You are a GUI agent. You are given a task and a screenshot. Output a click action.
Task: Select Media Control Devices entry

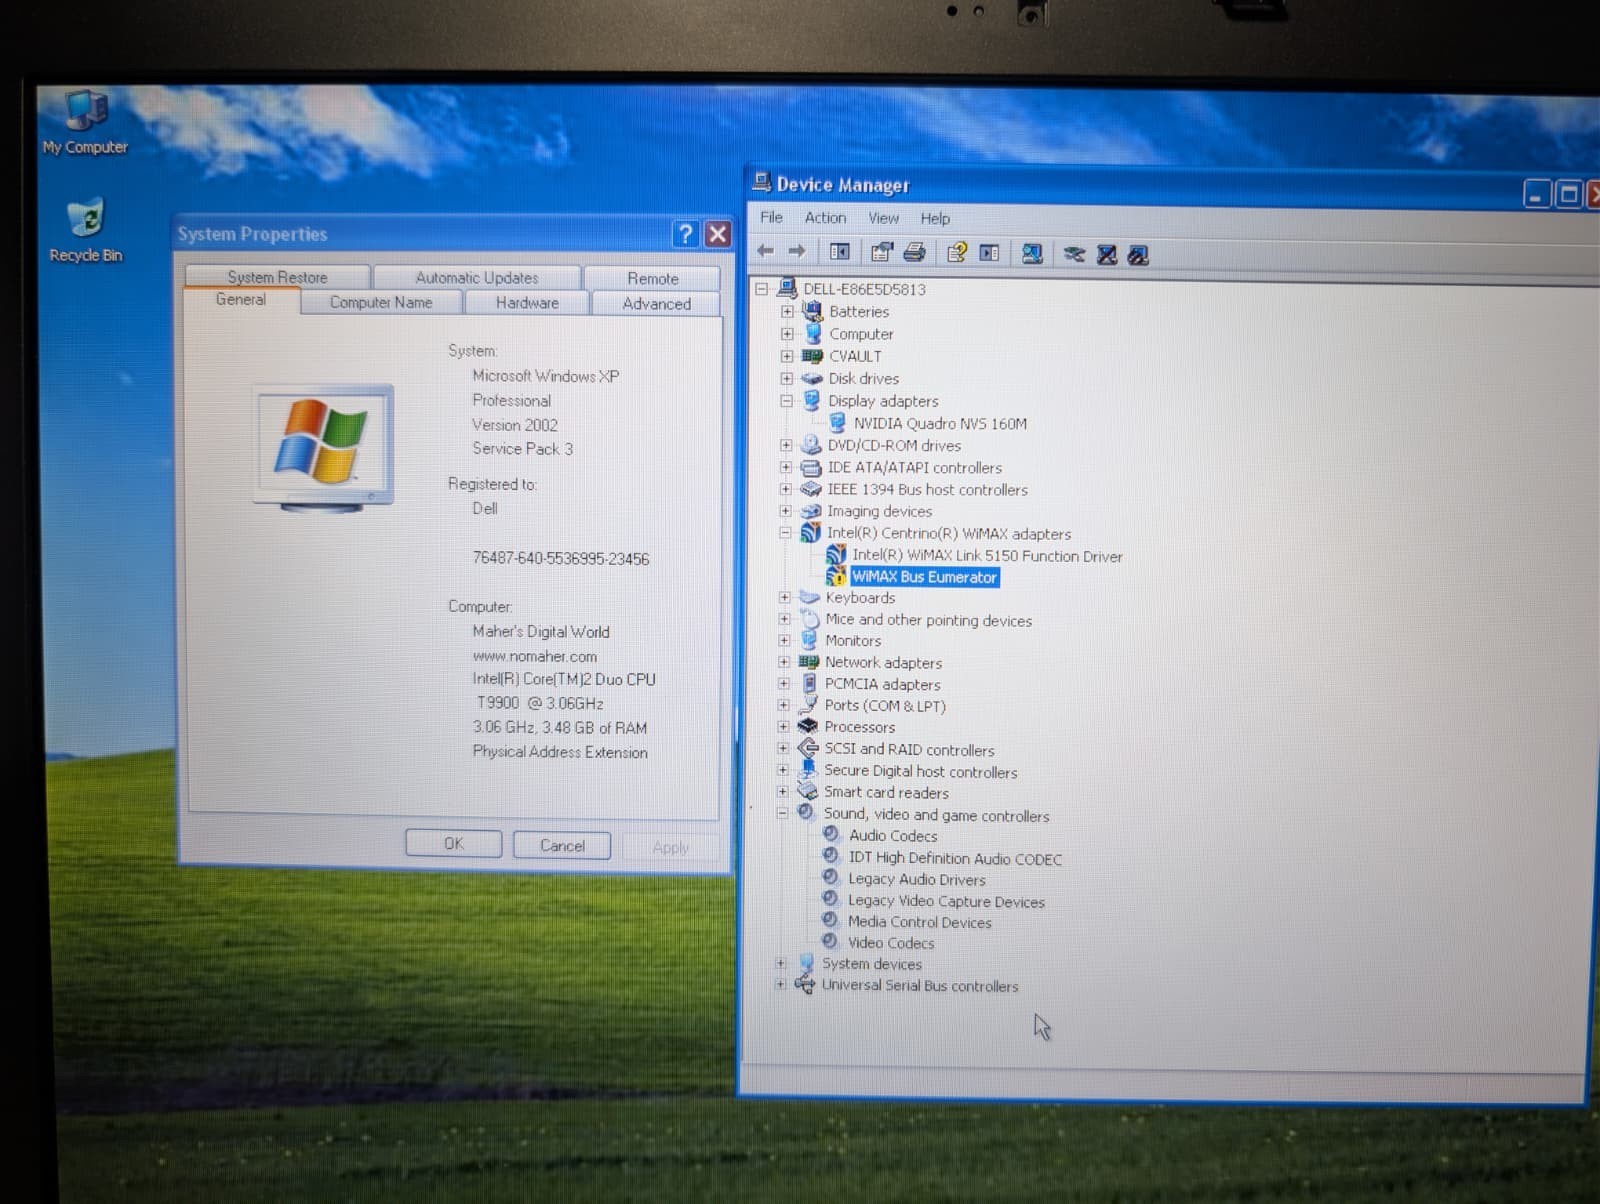coord(920,922)
